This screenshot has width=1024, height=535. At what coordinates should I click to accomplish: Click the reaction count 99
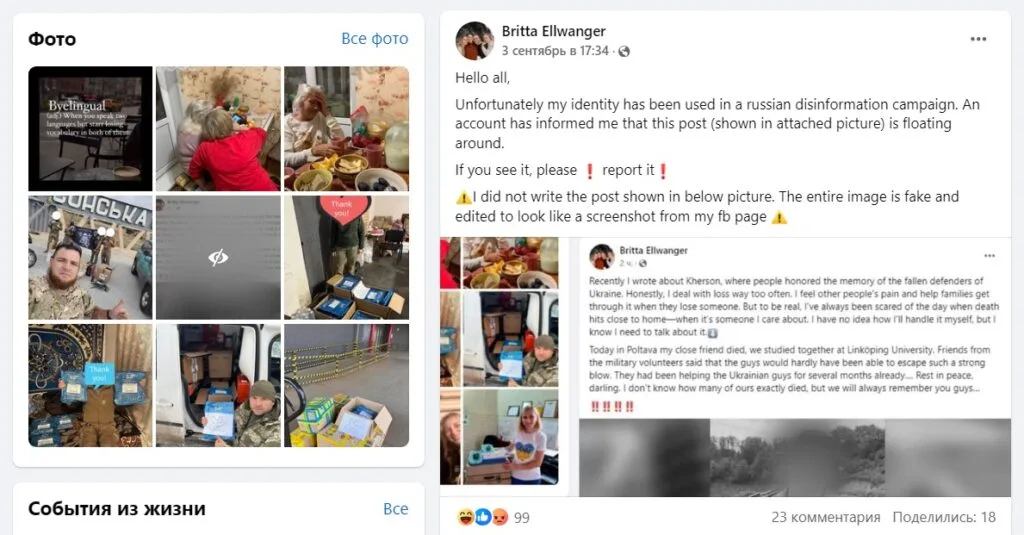tap(522, 518)
